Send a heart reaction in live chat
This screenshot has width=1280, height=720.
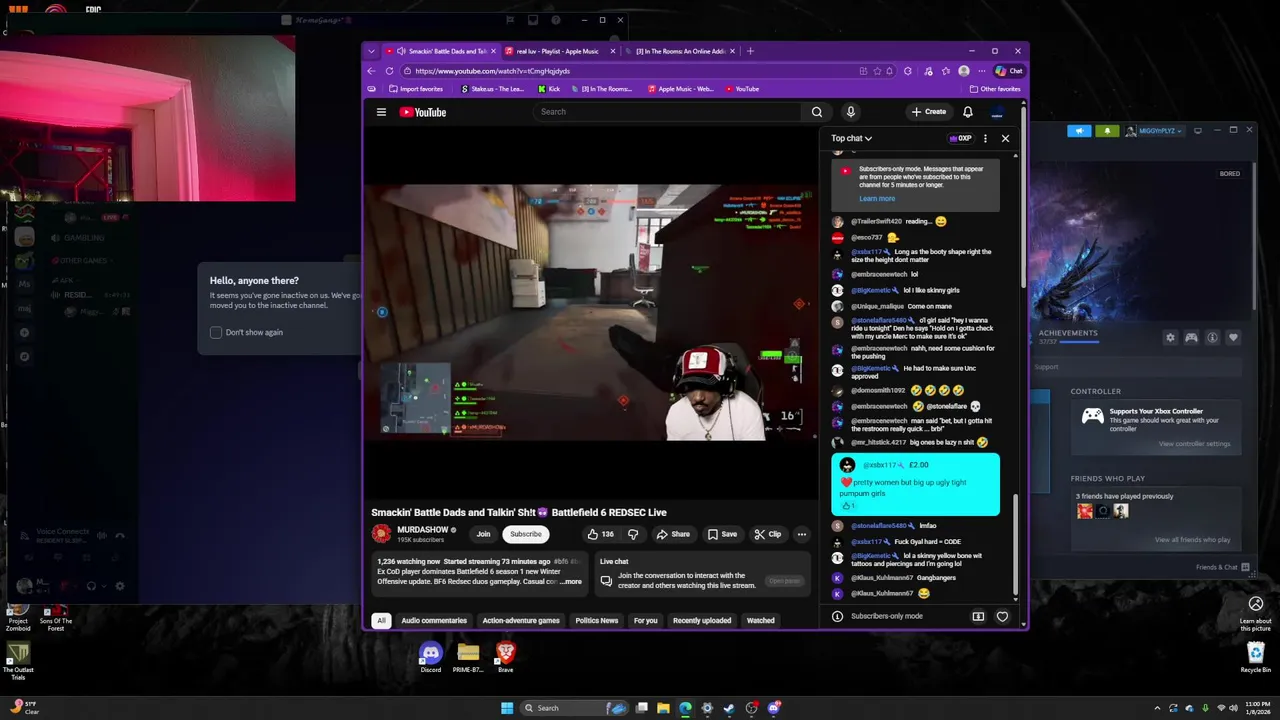[x=1002, y=616]
